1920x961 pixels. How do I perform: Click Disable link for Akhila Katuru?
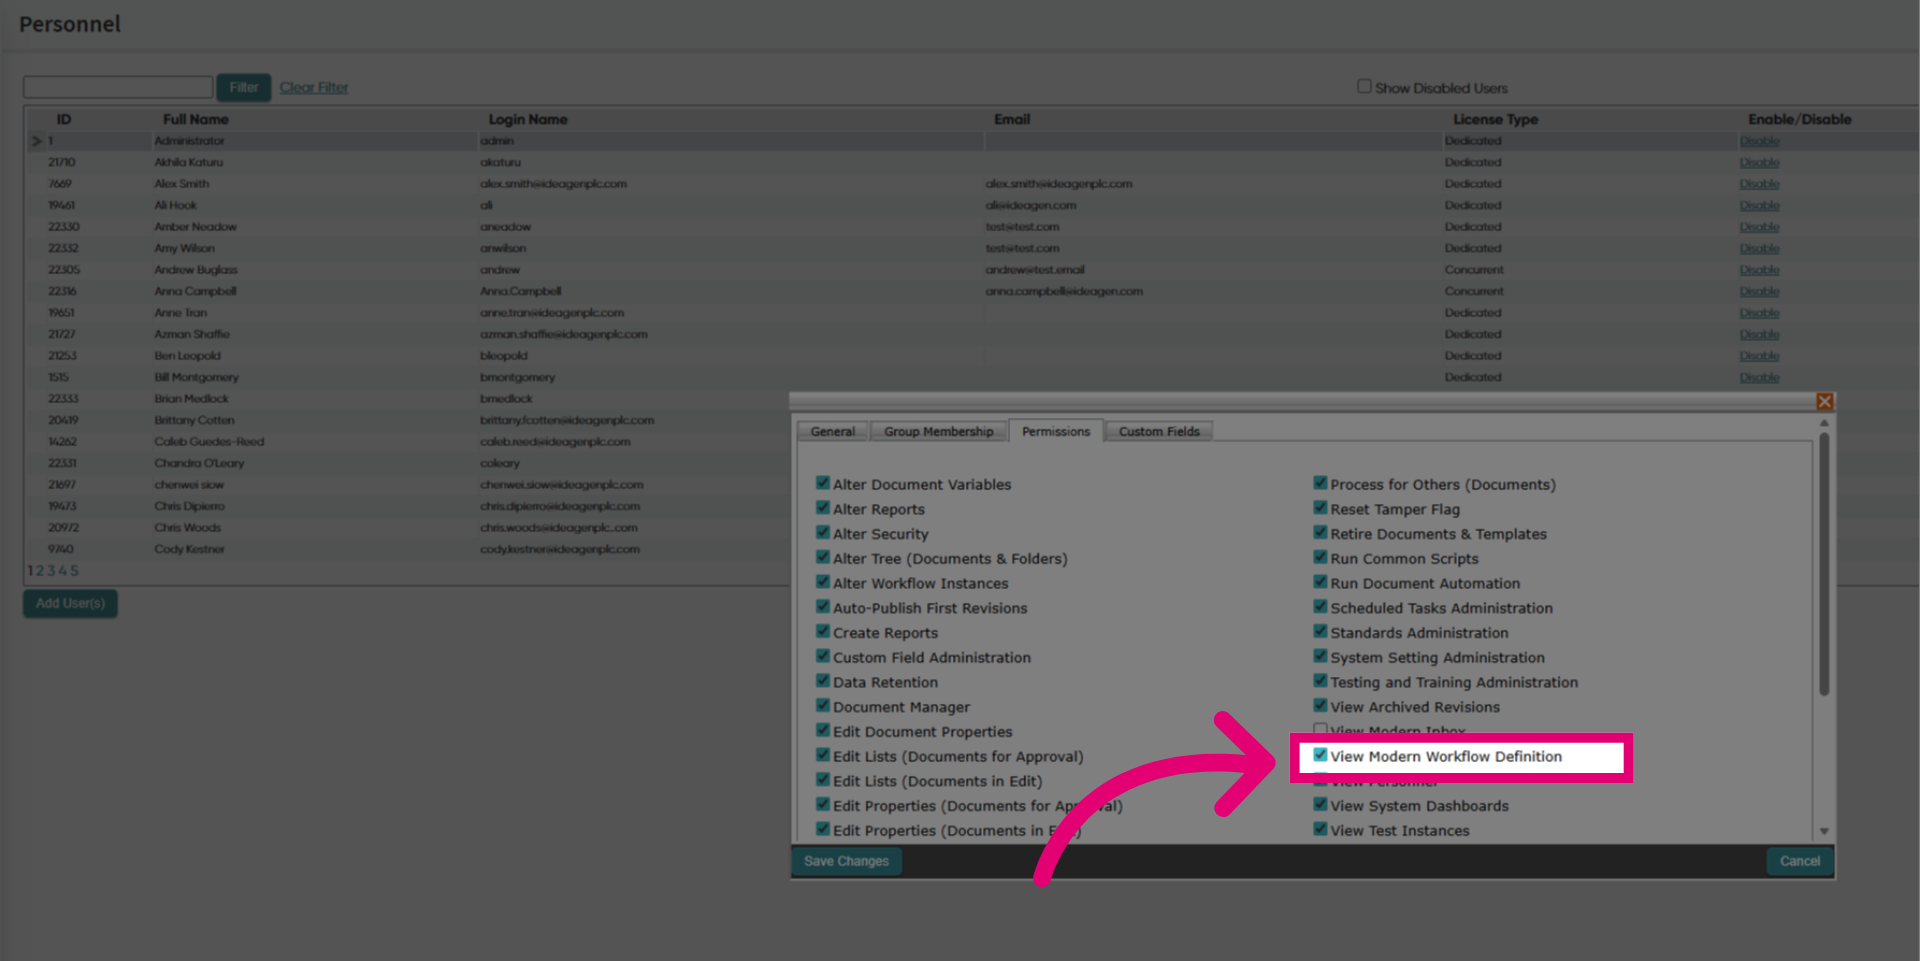click(x=1759, y=163)
